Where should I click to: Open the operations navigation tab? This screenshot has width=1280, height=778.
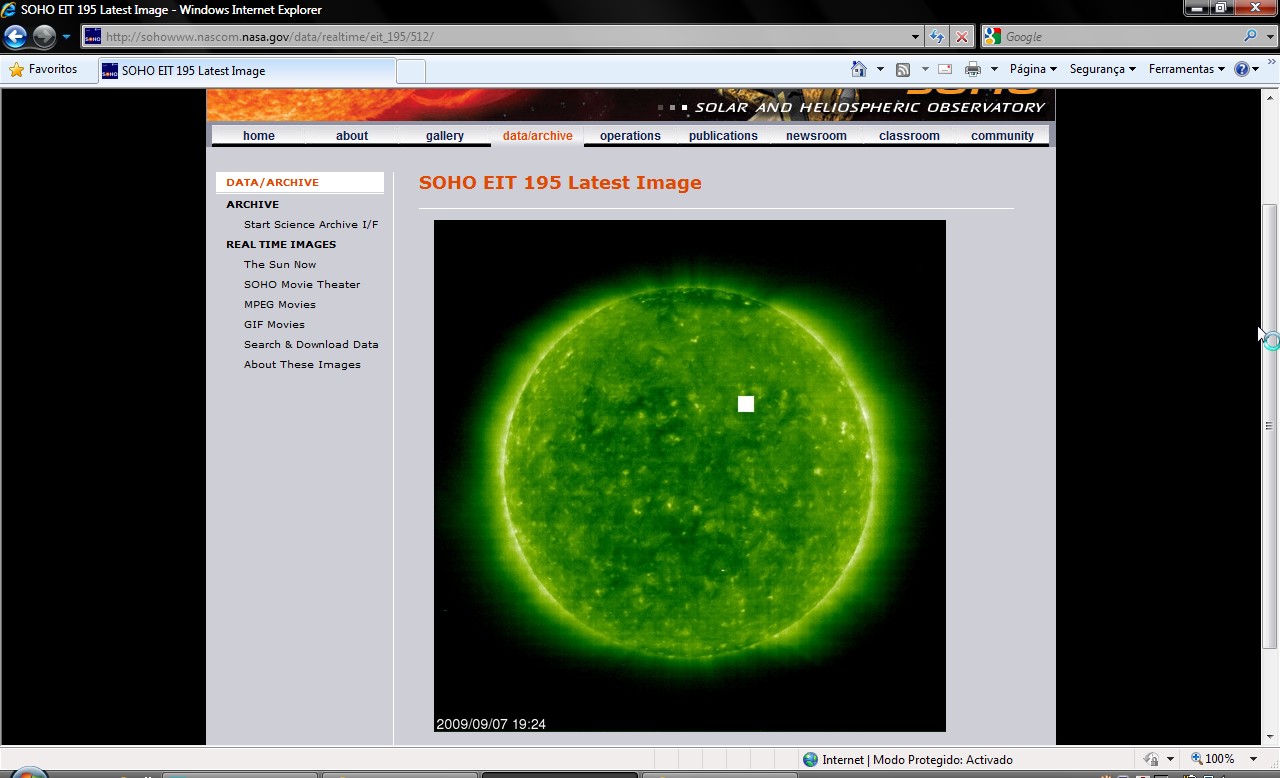(630, 136)
